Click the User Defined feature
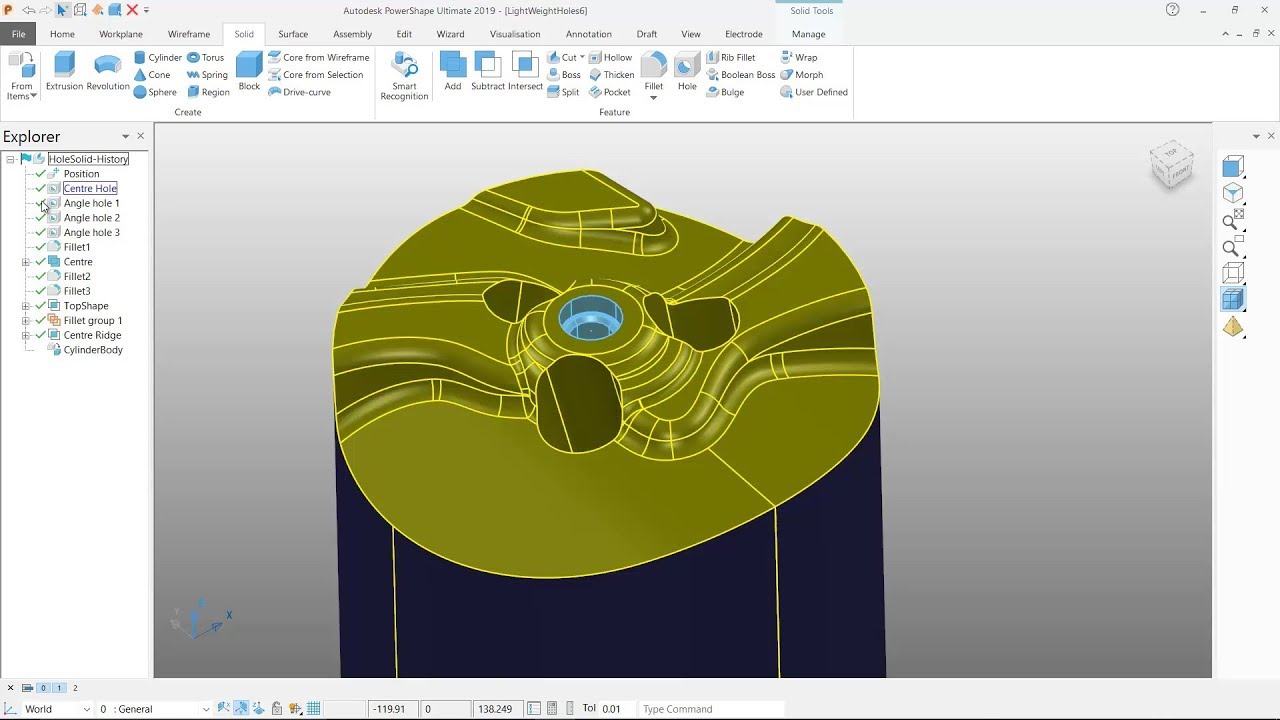 pos(814,92)
